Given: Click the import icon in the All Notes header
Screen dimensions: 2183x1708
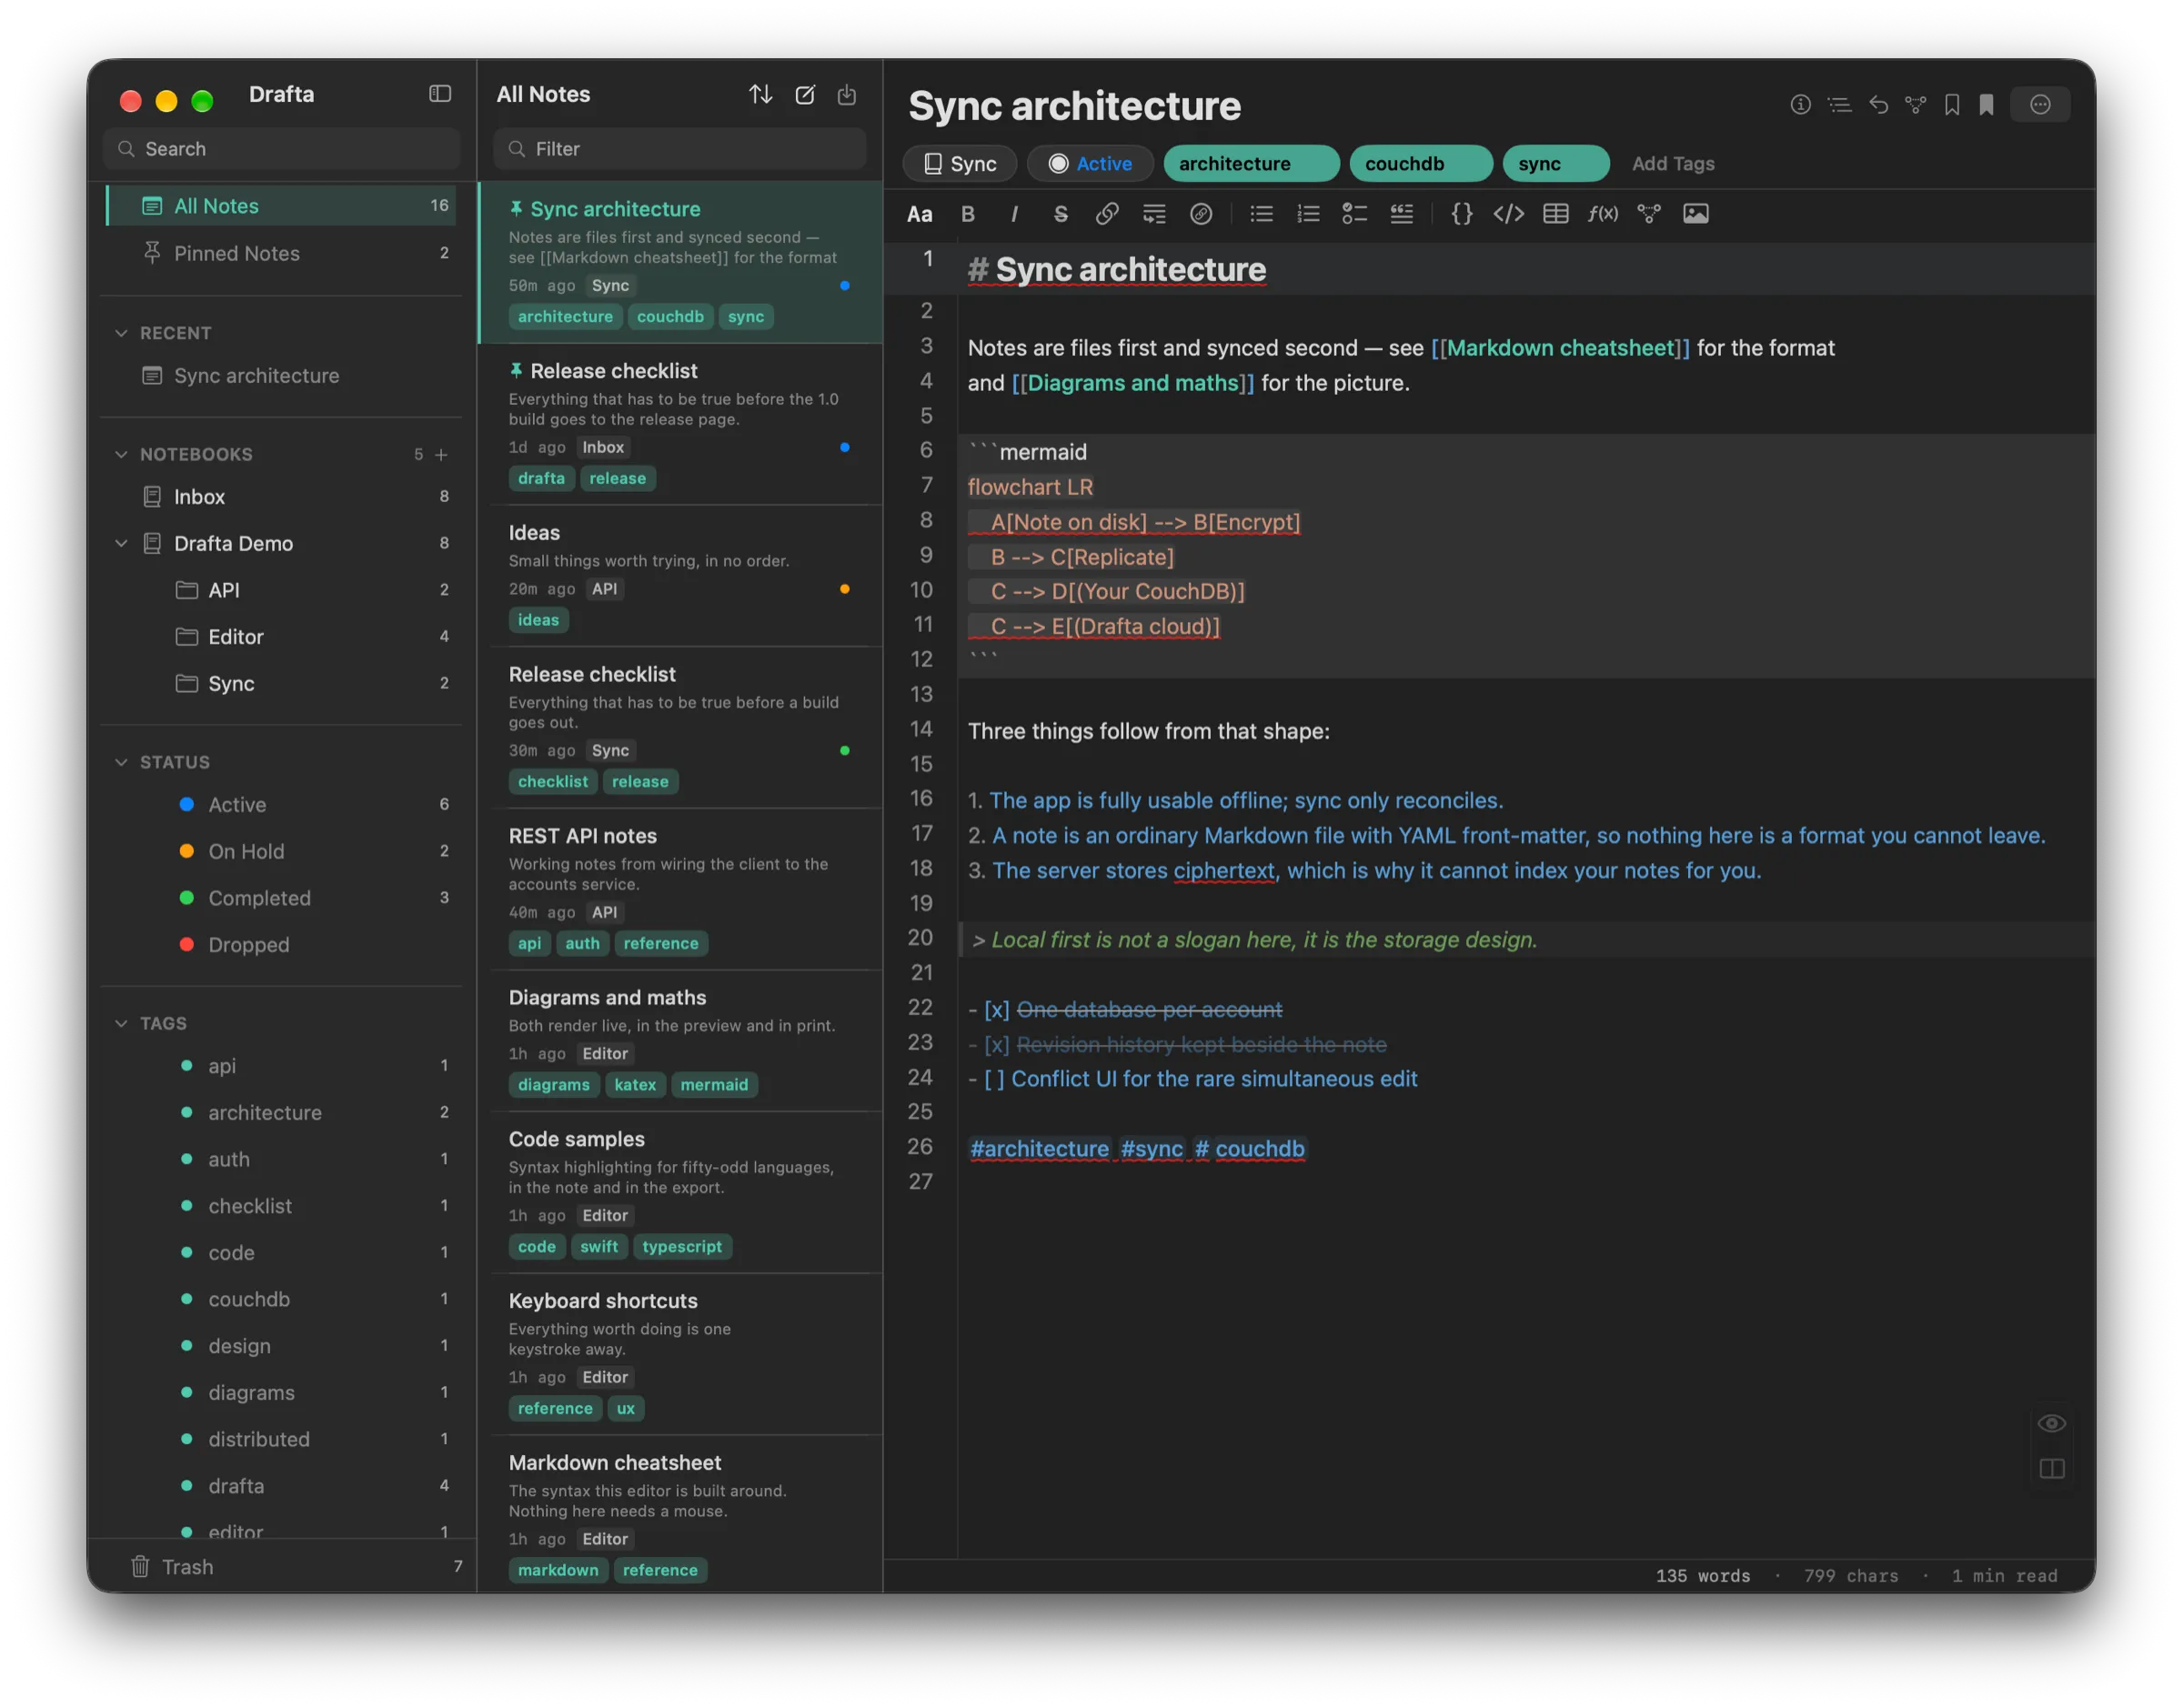Looking at the screenshot, I should tap(847, 94).
